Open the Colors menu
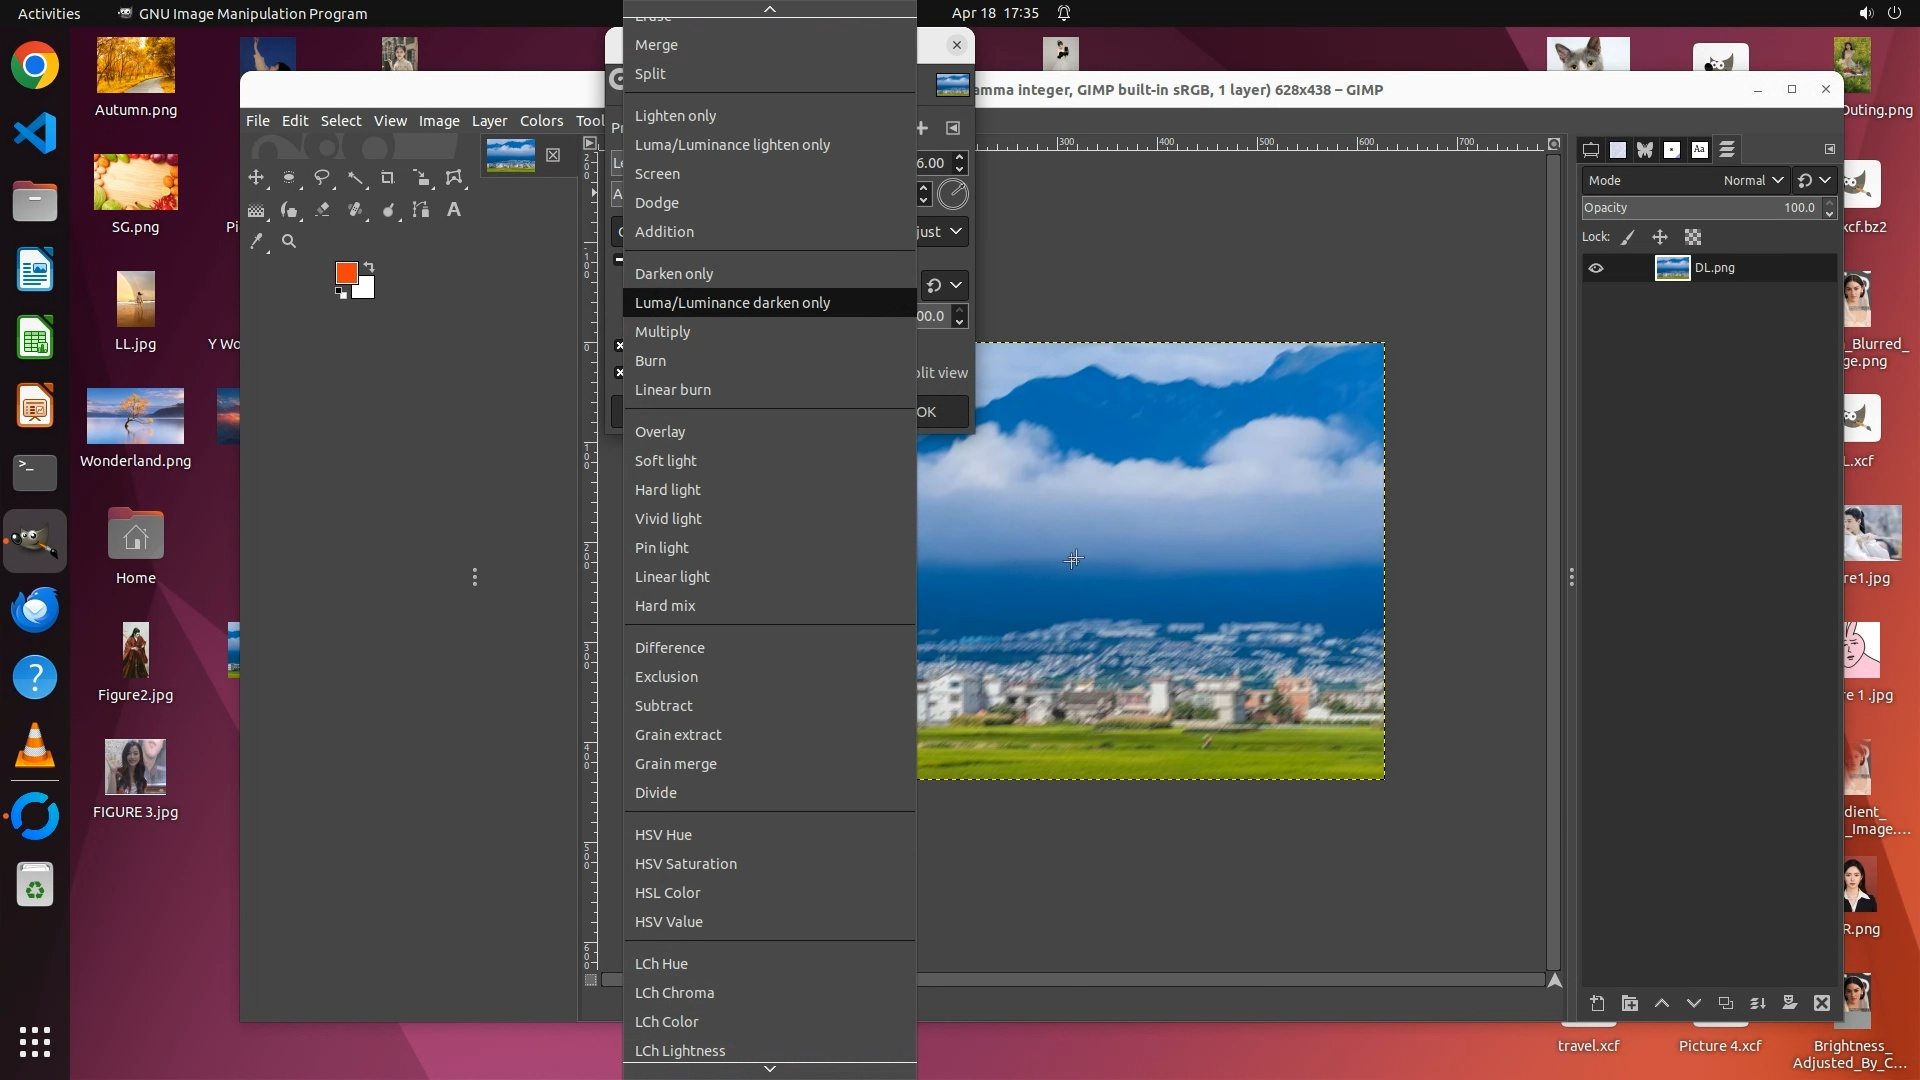 [x=541, y=121]
